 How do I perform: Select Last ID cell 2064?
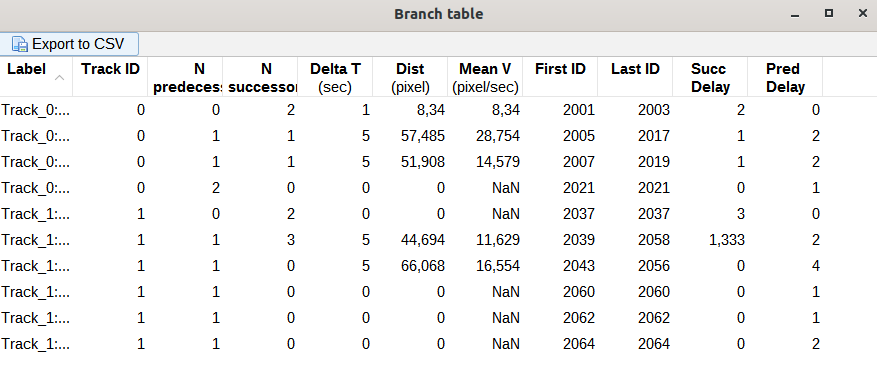[x=635, y=344]
